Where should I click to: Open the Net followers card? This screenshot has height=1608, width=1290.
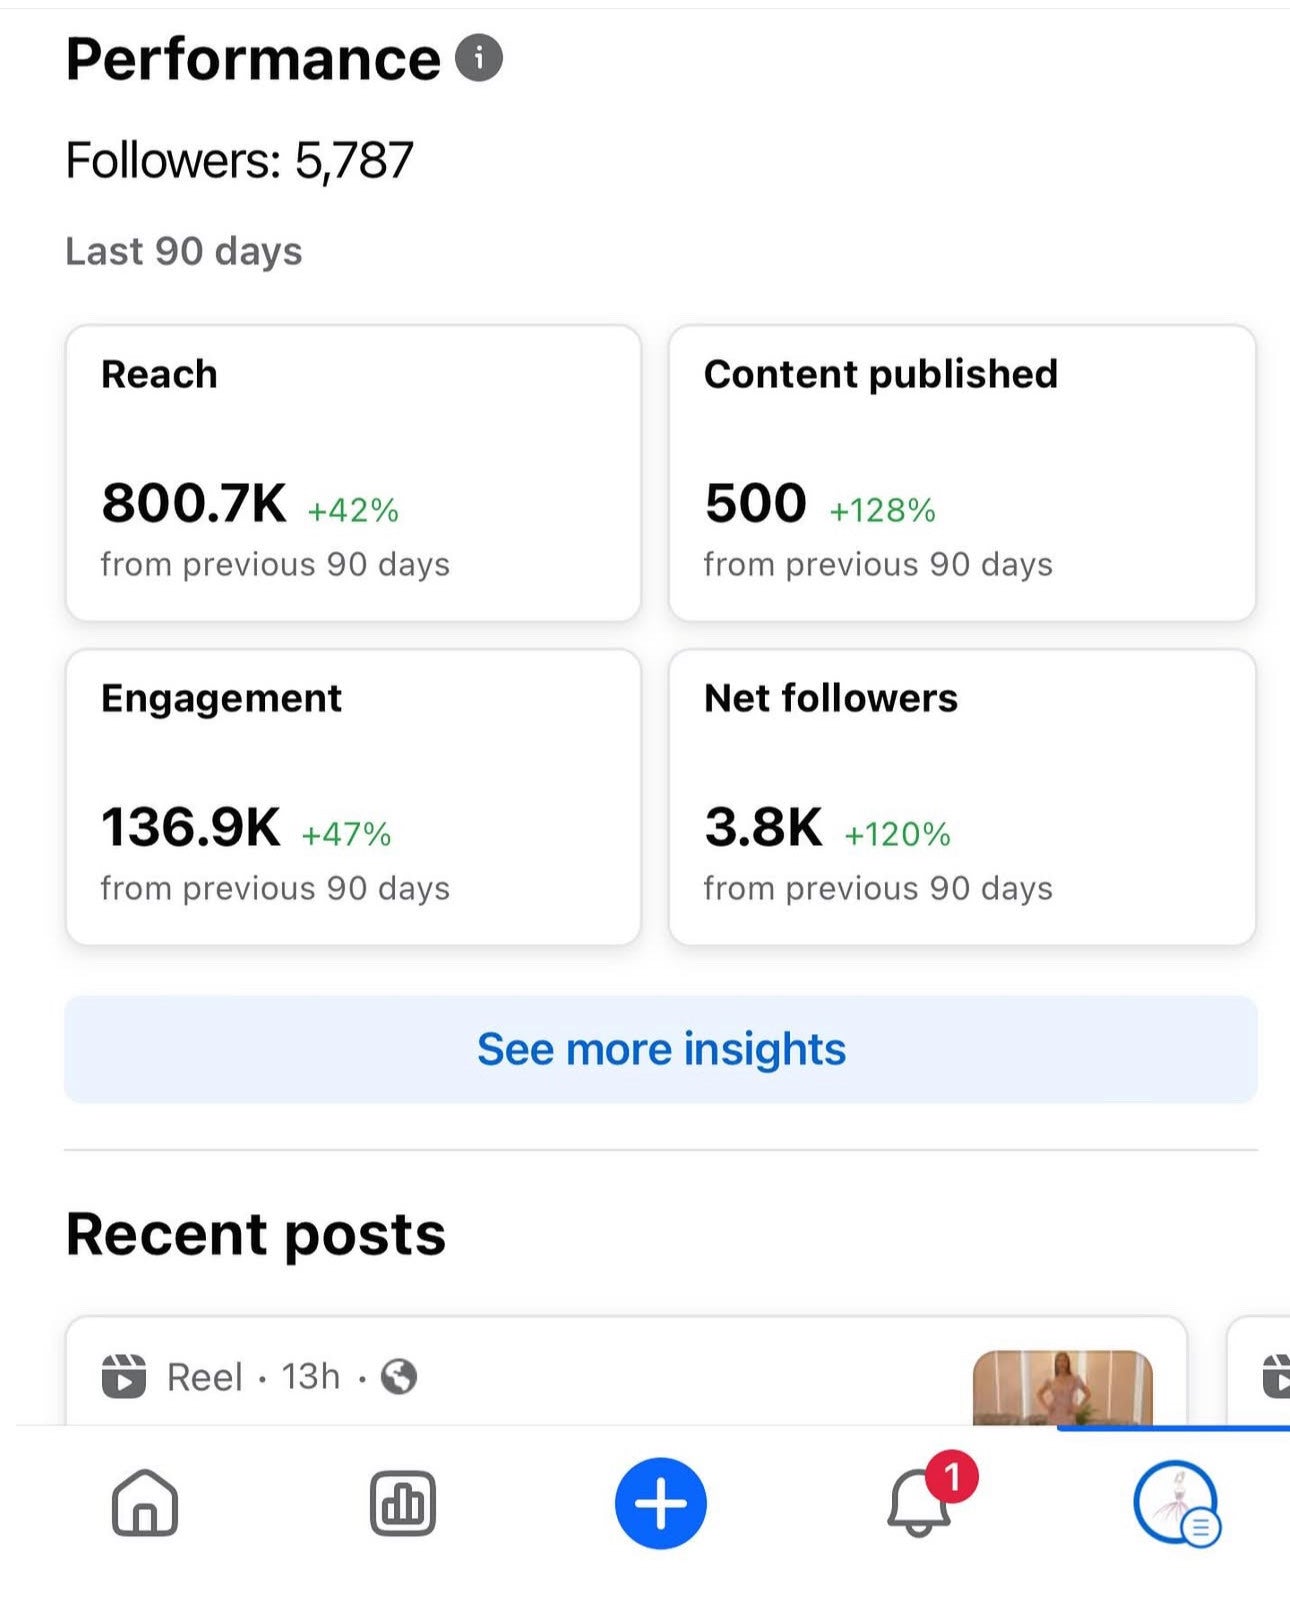coord(961,797)
